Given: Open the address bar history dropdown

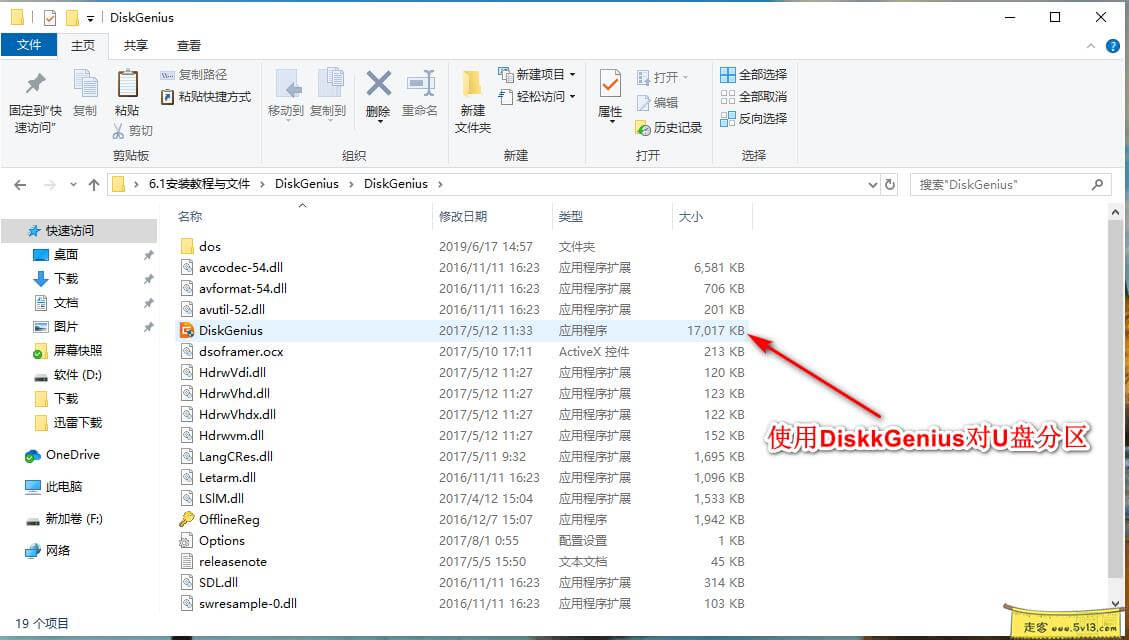Looking at the screenshot, I should [874, 183].
